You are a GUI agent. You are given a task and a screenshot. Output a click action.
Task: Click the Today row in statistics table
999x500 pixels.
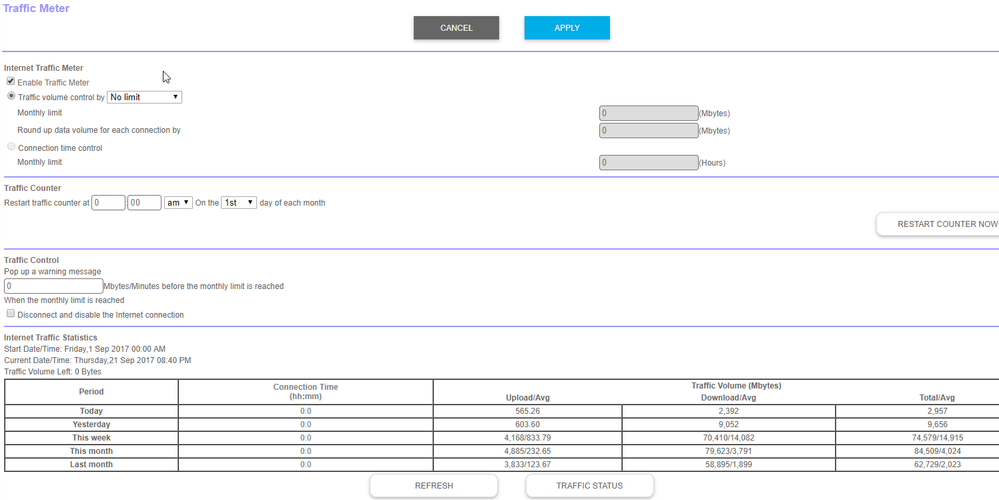[91, 411]
